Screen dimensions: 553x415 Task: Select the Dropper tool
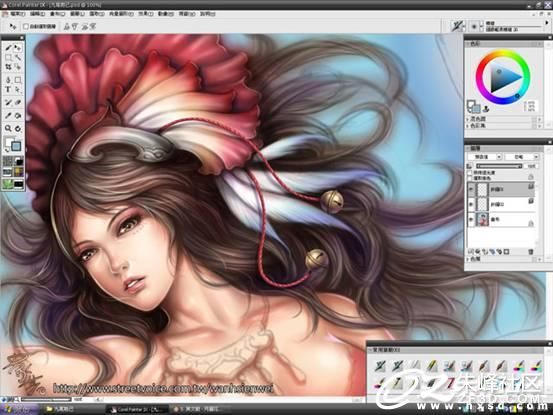pyautogui.click(x=8, y=116)
